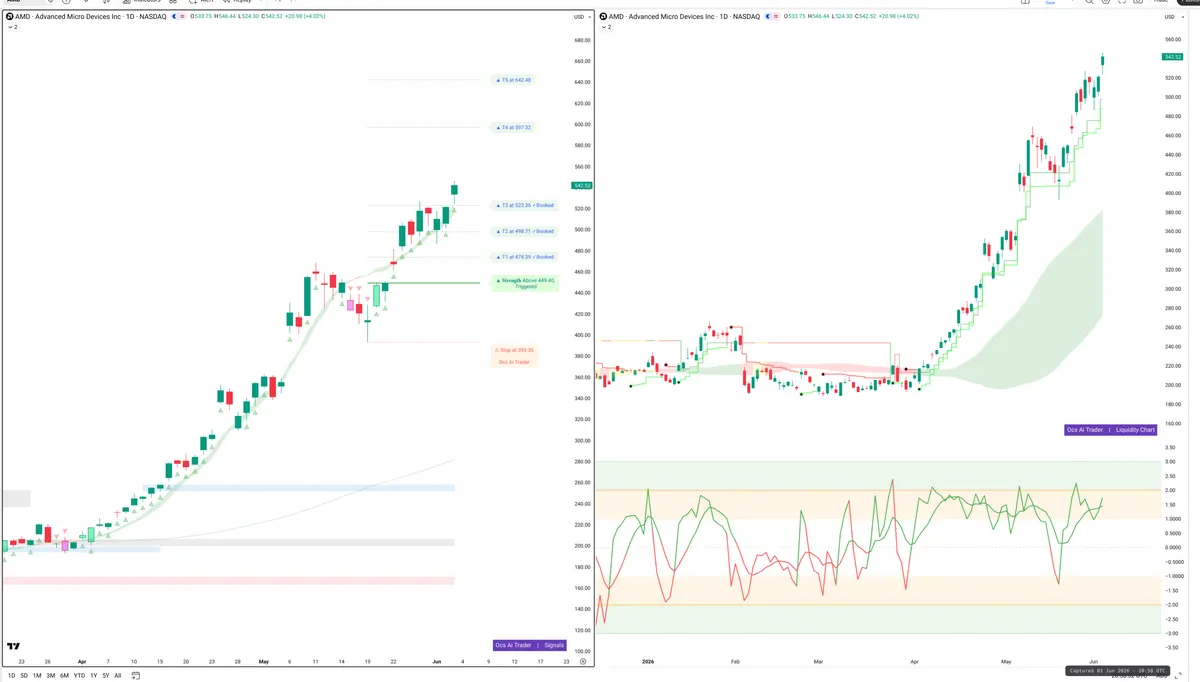Viewport: 1200px width, 682px height.
Task: Click the AMD symbol title in the left chart
Action: pyautogui.click(x=89, y=17)
